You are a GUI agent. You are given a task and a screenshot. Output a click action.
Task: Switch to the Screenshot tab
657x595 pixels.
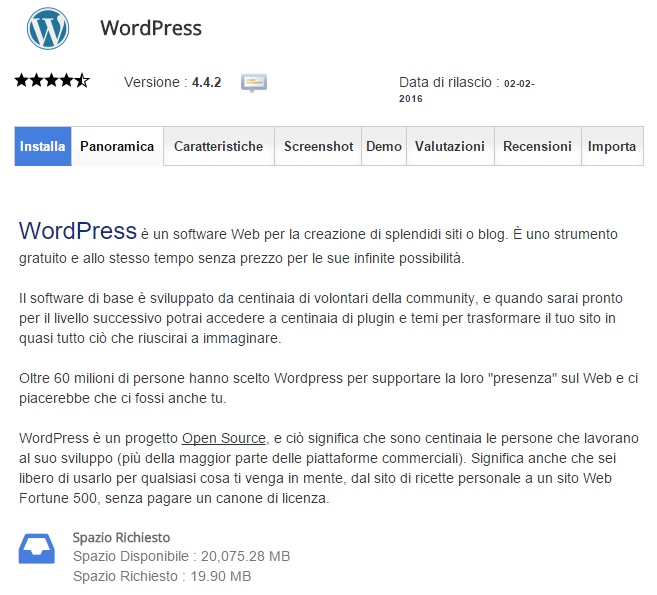(x=318, y=146)
